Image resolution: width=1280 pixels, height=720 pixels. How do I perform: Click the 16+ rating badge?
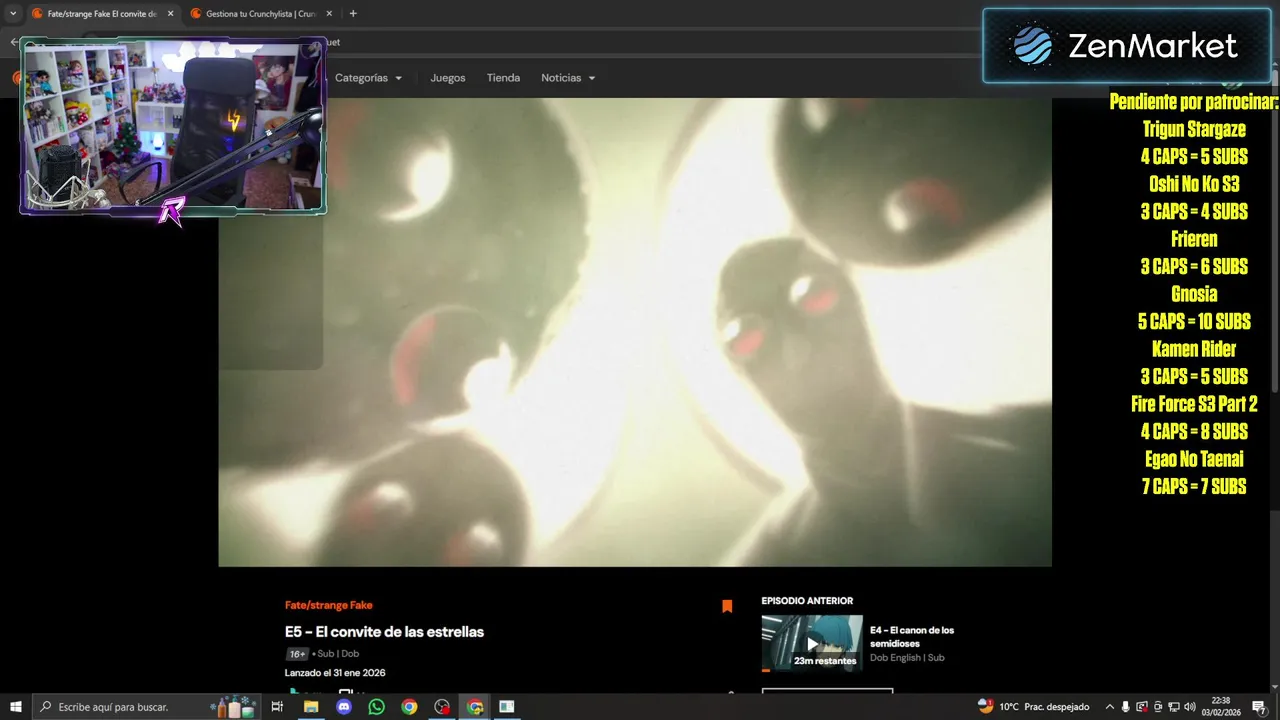pos(297,654)
